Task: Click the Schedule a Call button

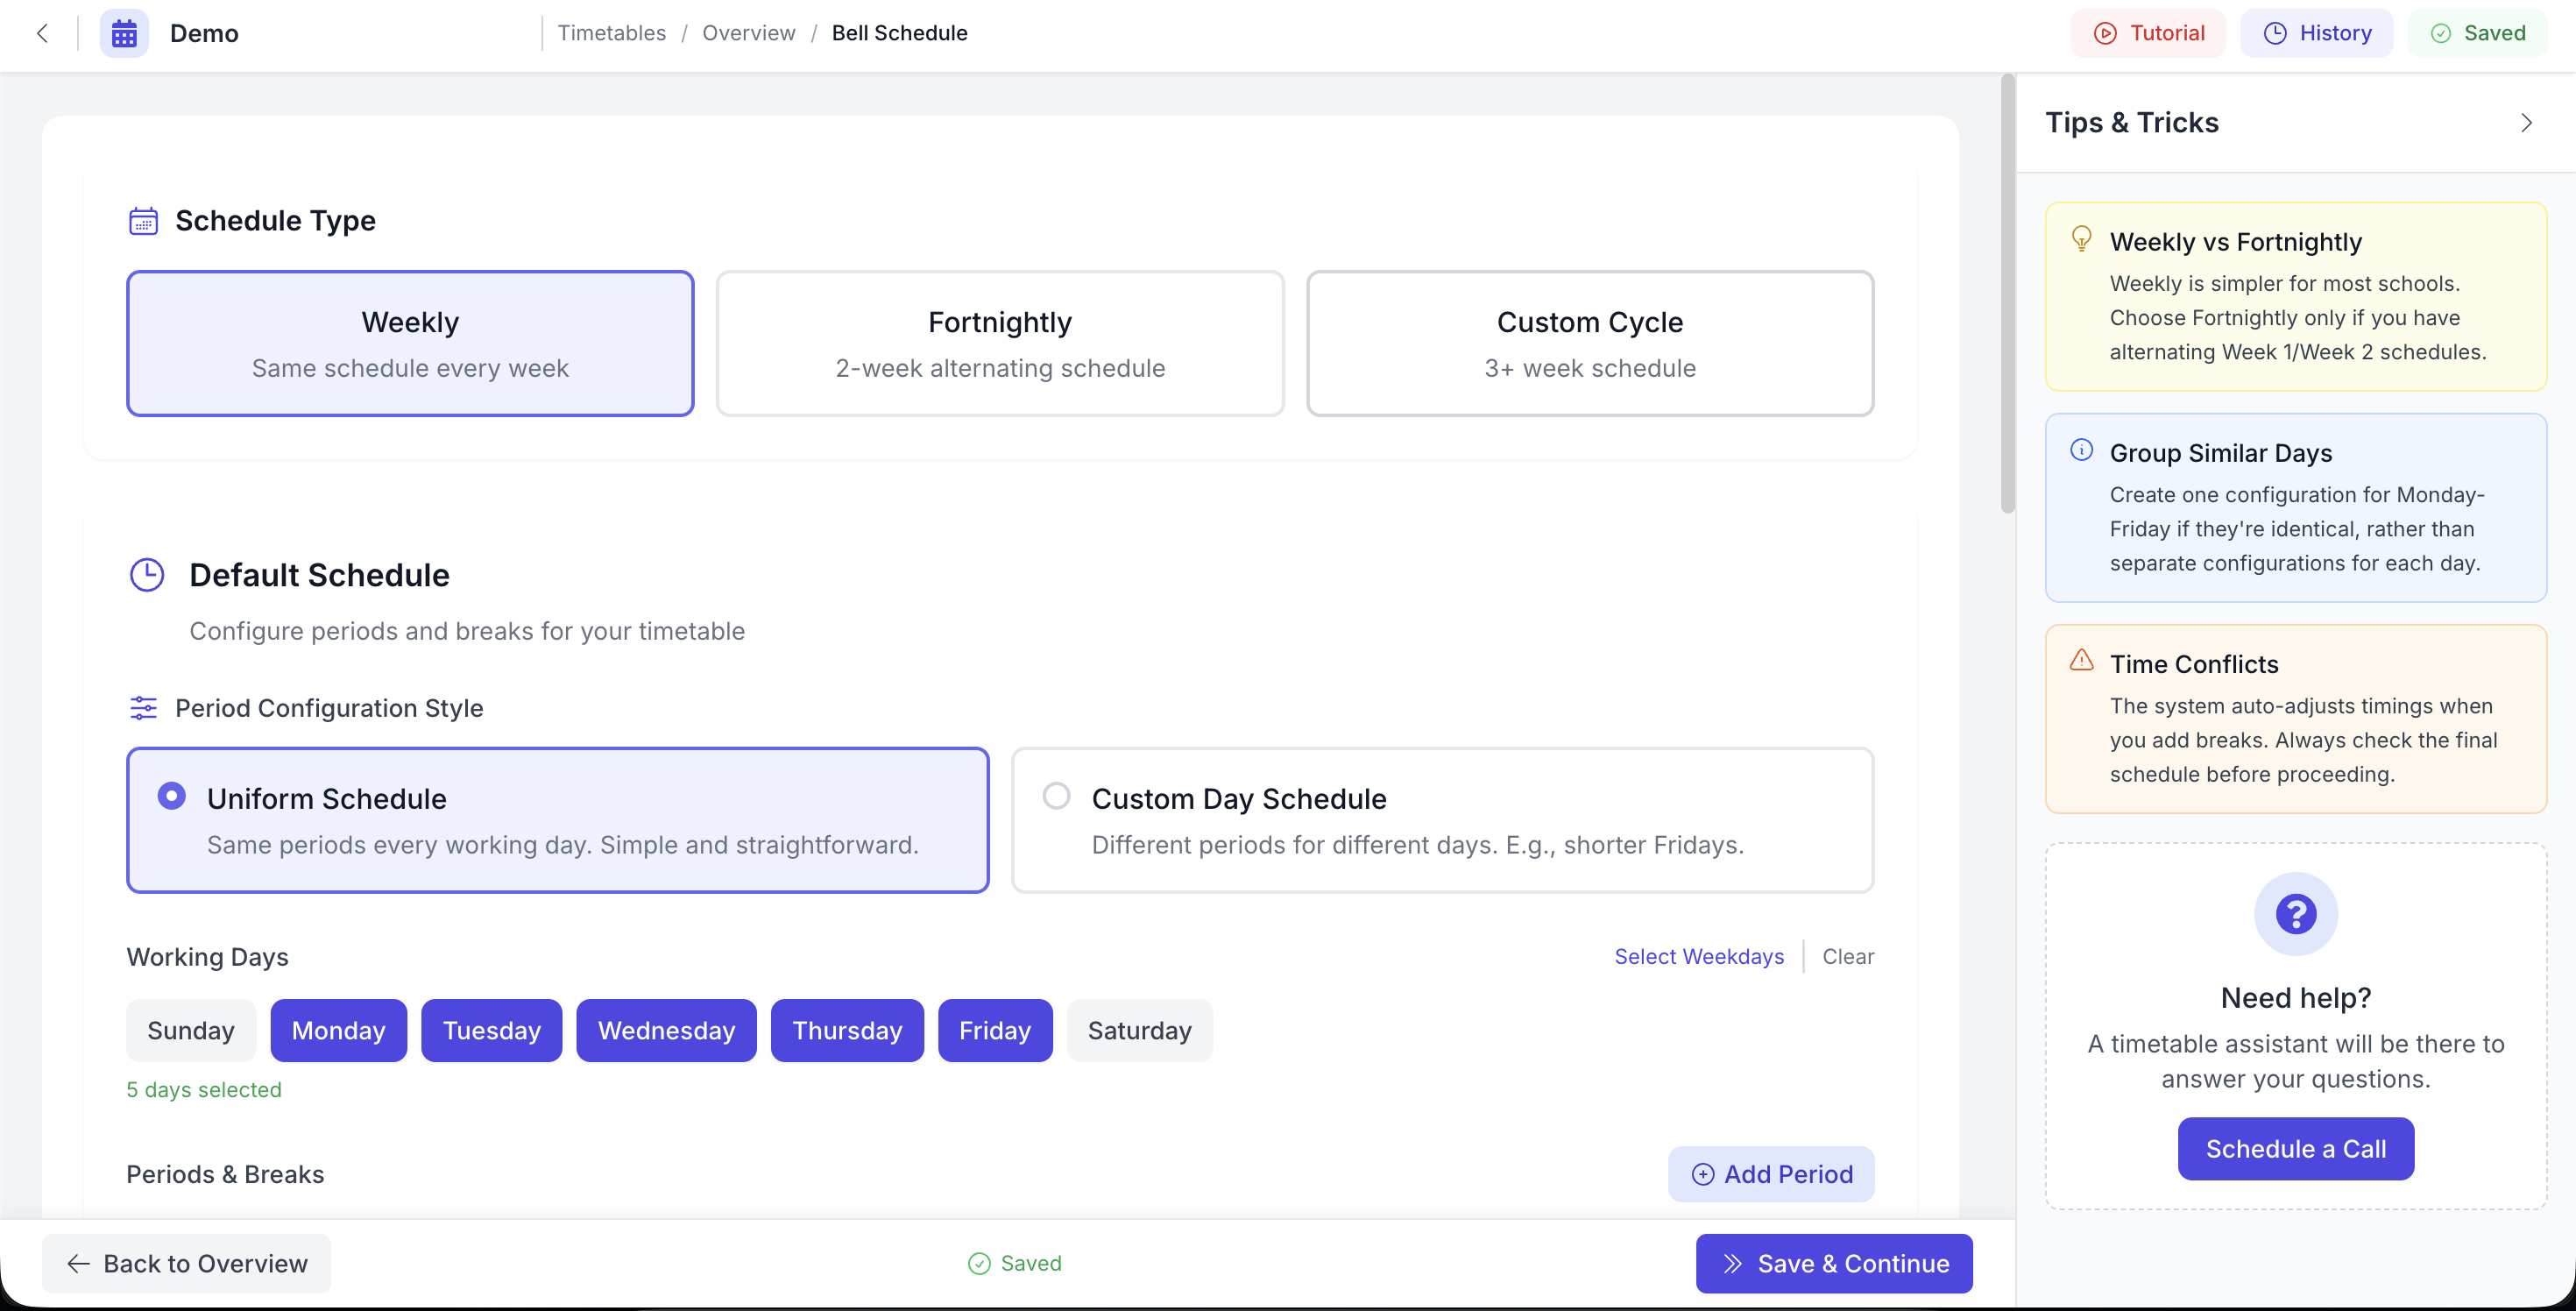Action: click(2295, 1148)
